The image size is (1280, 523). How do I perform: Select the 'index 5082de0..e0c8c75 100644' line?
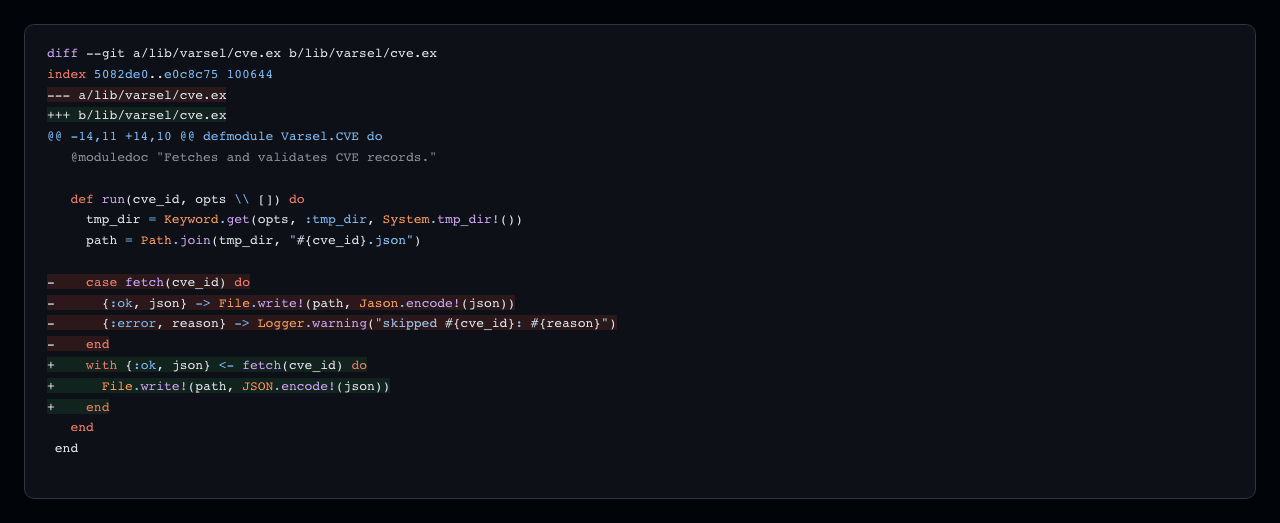point(160,74)
